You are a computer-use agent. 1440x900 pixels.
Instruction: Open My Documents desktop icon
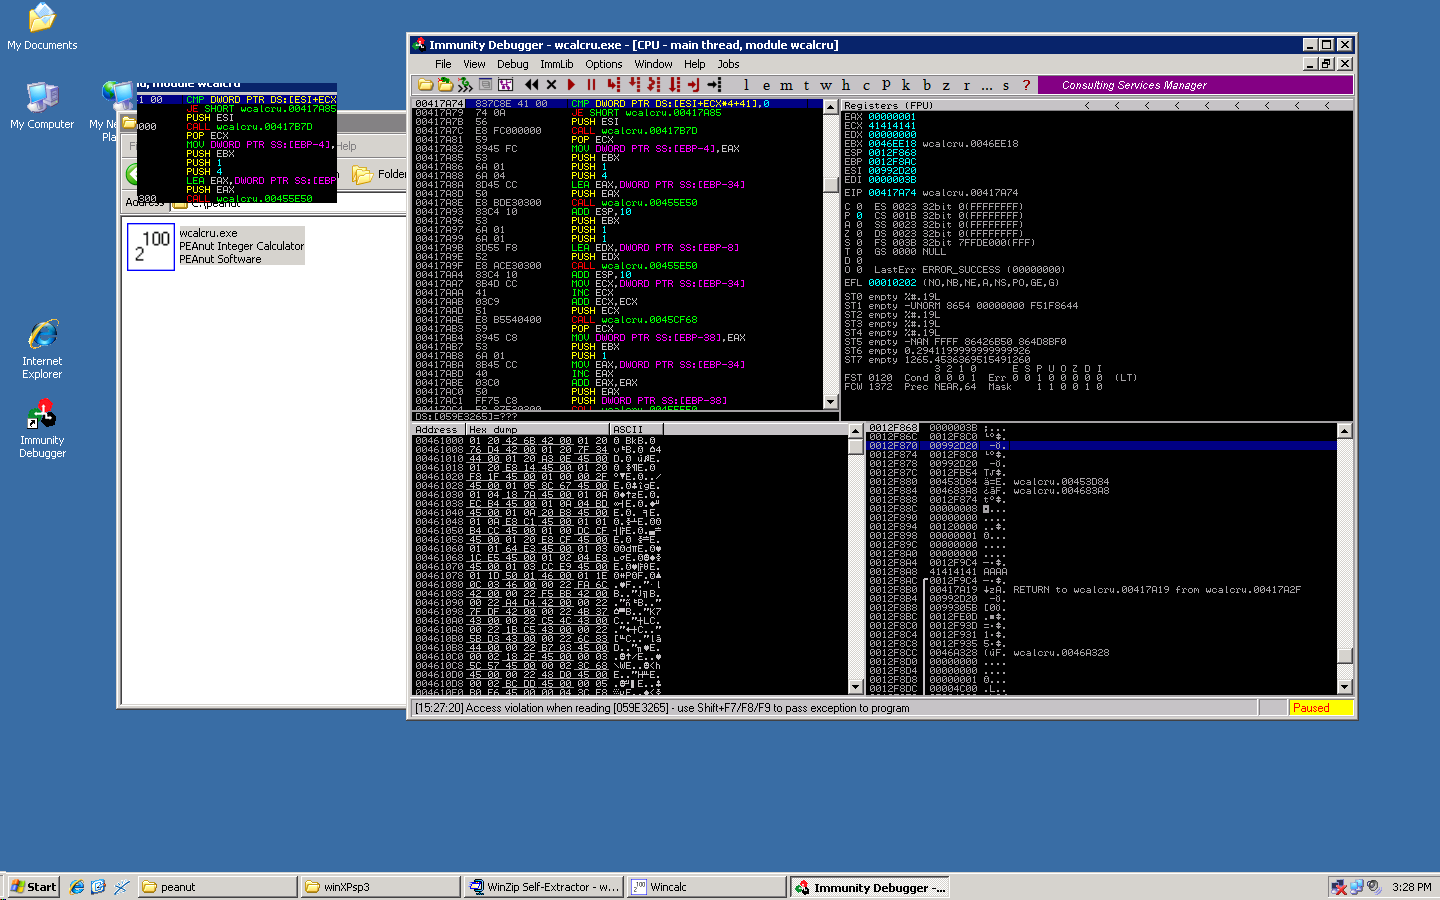click(x=42, y=27)
